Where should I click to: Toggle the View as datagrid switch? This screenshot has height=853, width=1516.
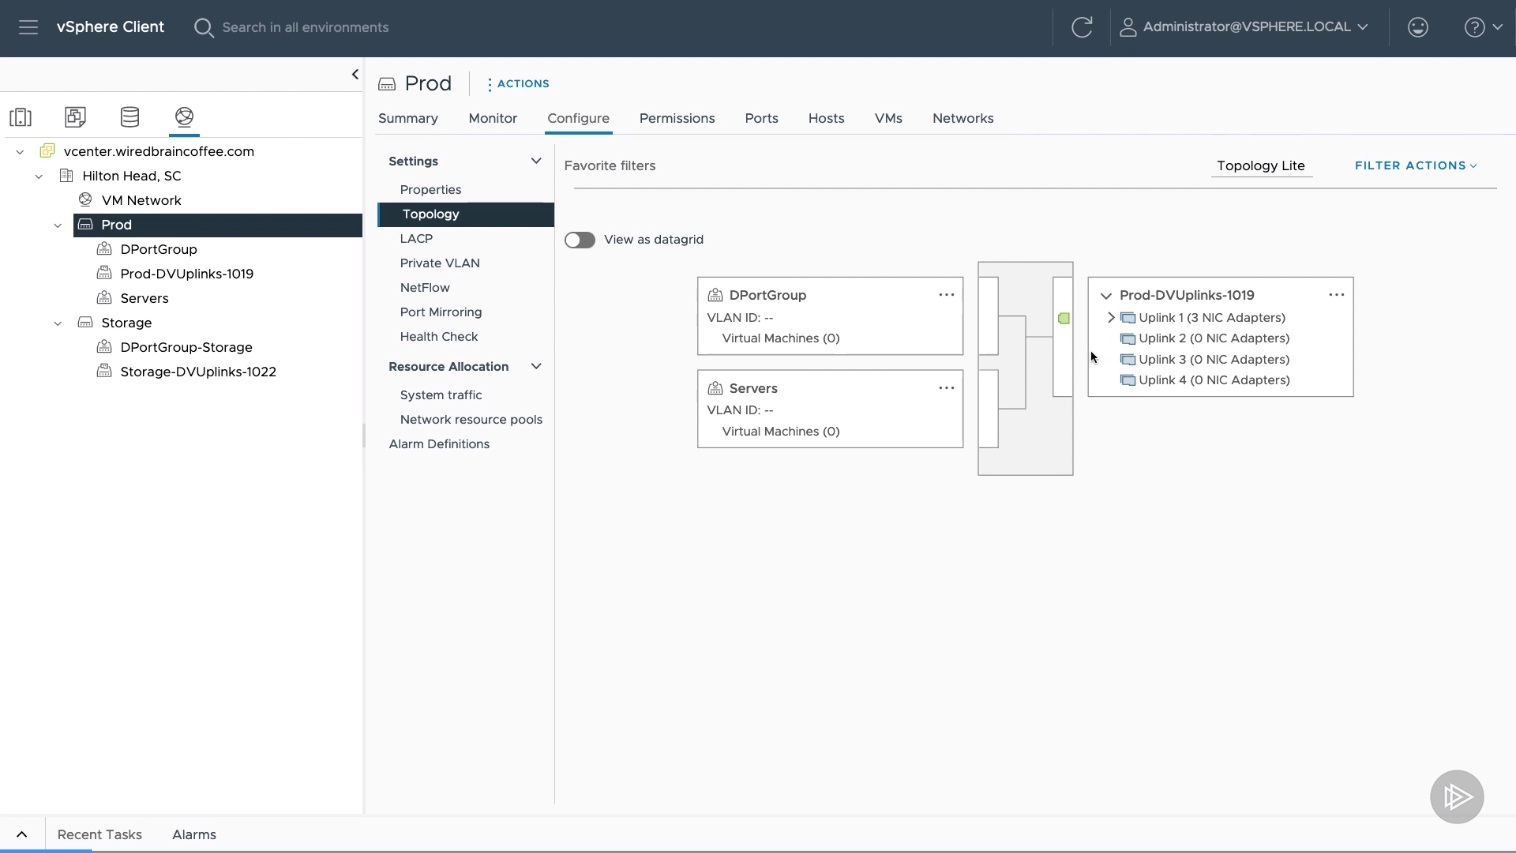coord(580,240)
